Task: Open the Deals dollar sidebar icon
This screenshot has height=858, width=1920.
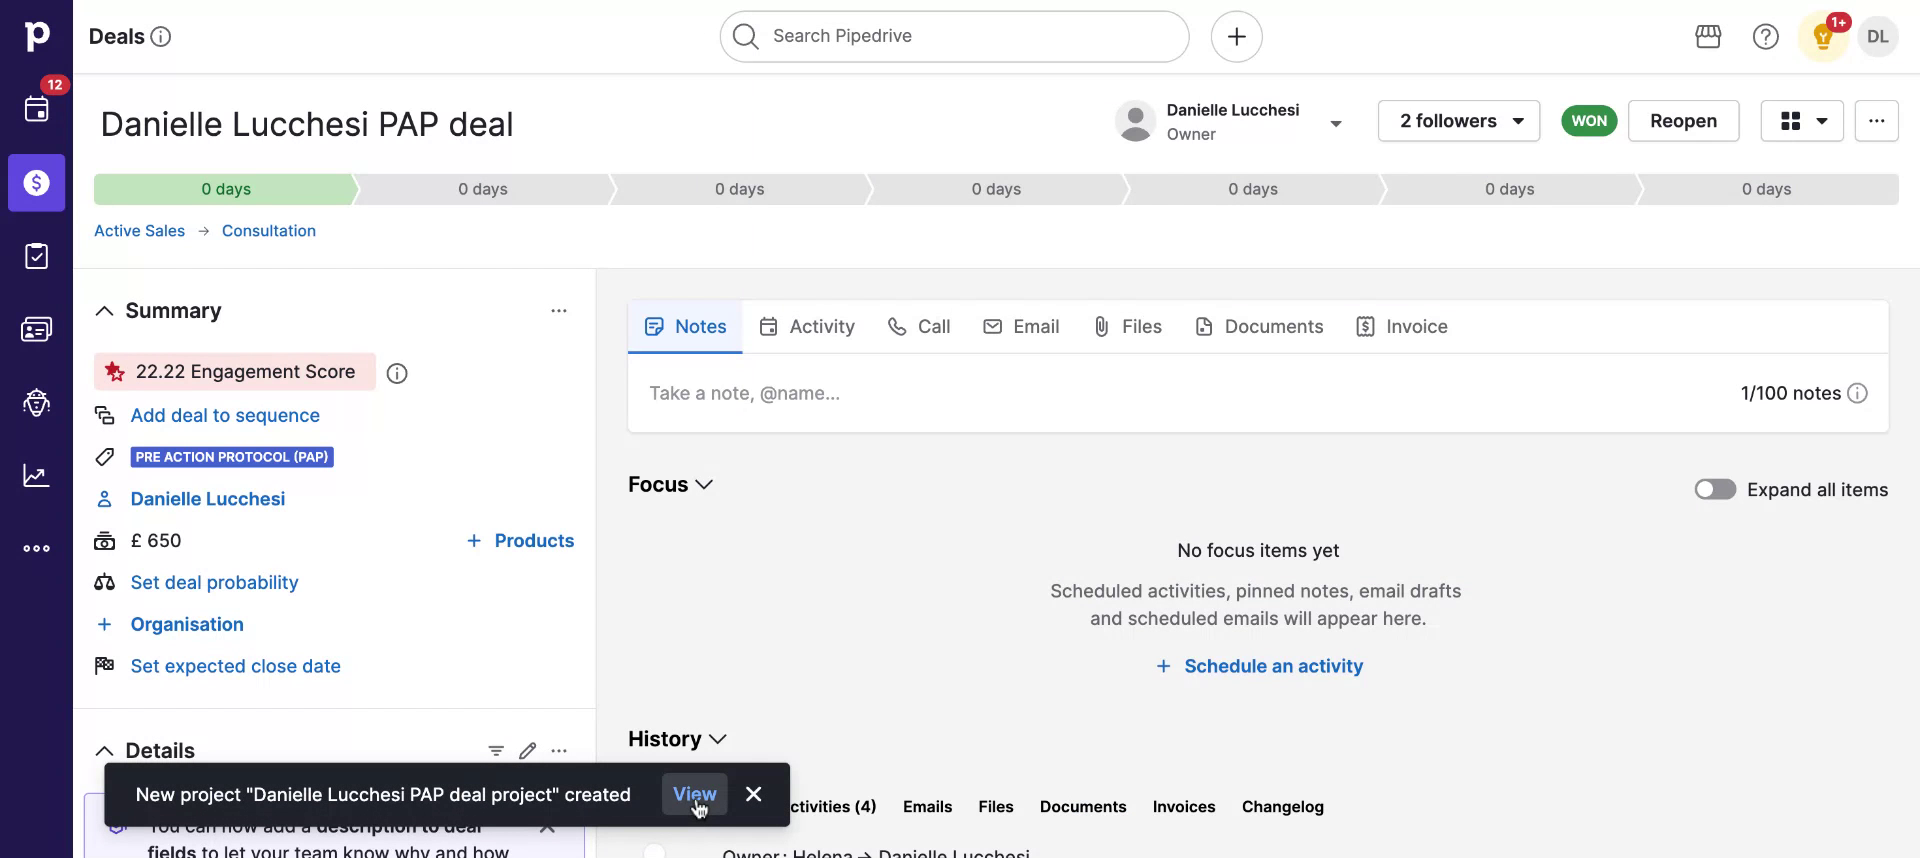Action: (x=36, y=183)
